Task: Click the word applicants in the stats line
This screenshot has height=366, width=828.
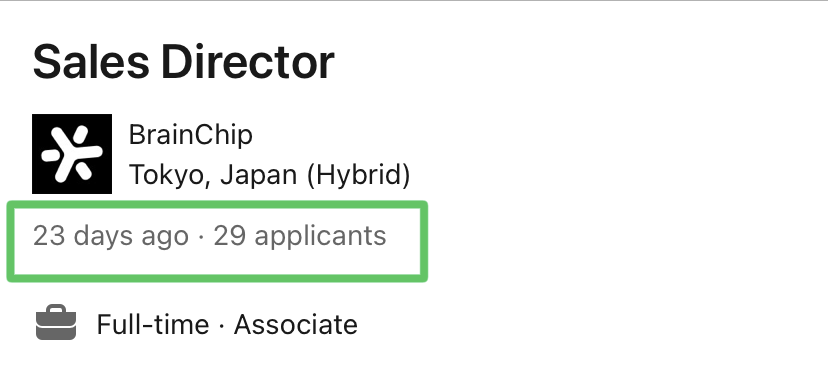Action: coord(320,237)
